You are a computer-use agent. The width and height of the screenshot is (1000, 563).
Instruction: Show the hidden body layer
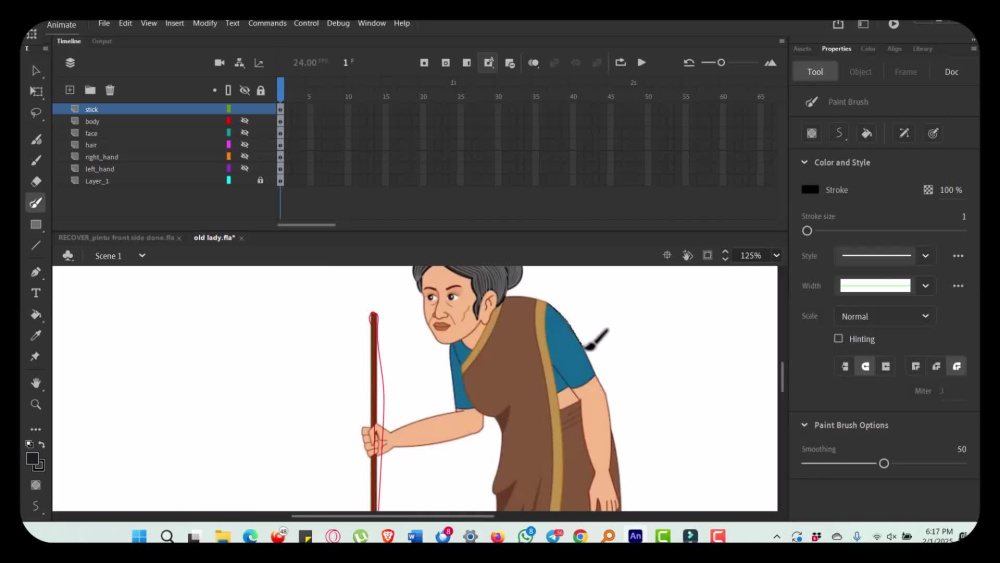click(244, 121)
